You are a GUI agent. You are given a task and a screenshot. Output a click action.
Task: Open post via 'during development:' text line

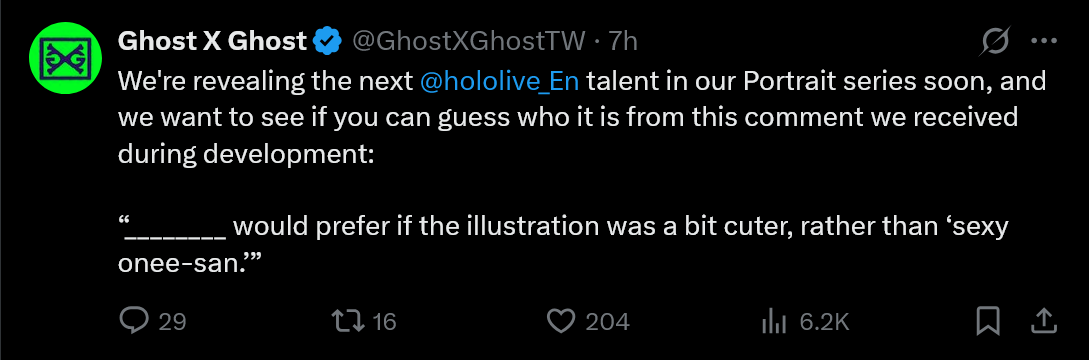coord(246,153)
